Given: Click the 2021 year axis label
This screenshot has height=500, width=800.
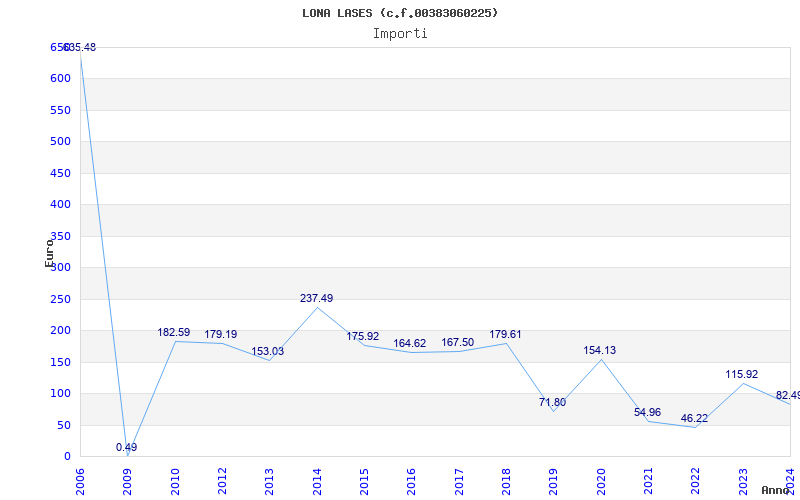Looking at the screenshot, I should 648,482.
